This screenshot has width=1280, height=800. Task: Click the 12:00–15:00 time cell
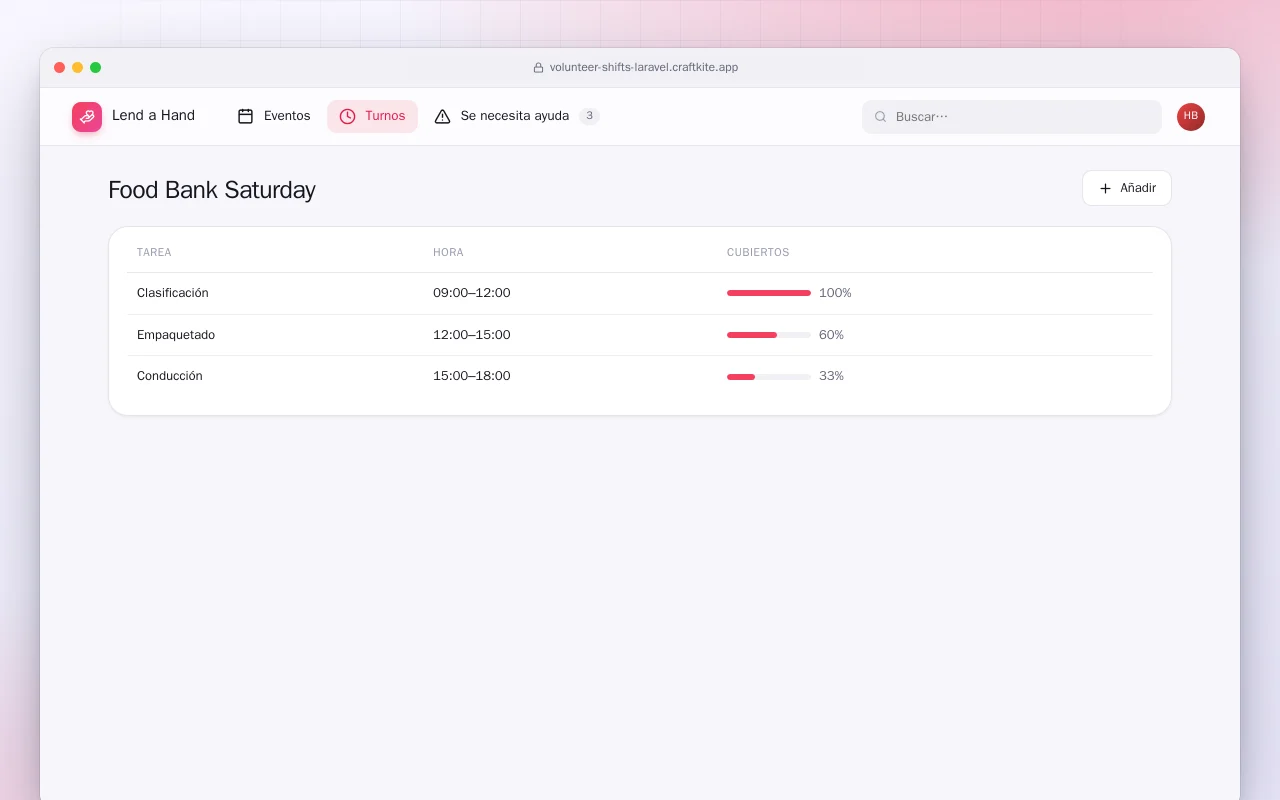(x=472, y=335)
